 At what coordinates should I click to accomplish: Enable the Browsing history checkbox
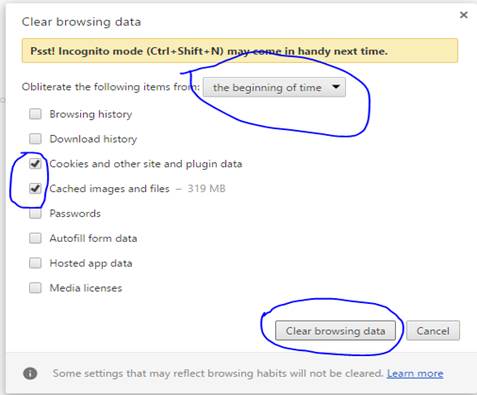point(35,114)
